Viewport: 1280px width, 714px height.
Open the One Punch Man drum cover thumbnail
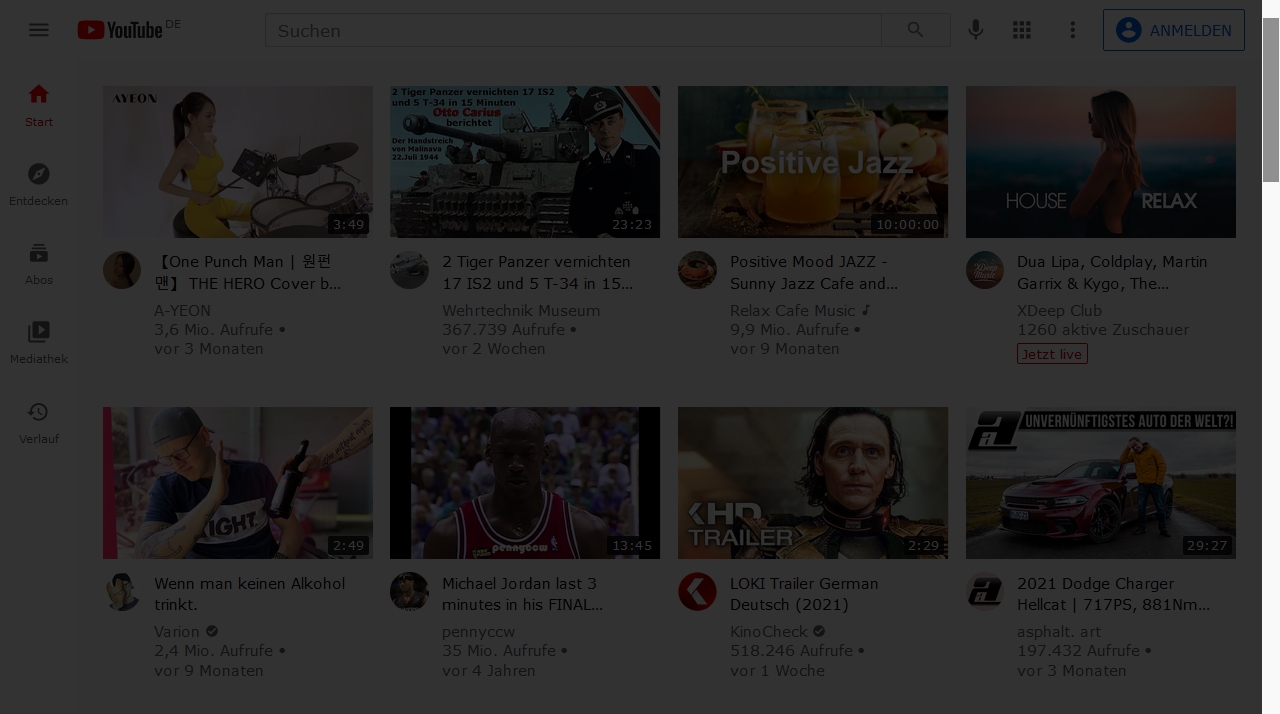click(x=238, y=162)
